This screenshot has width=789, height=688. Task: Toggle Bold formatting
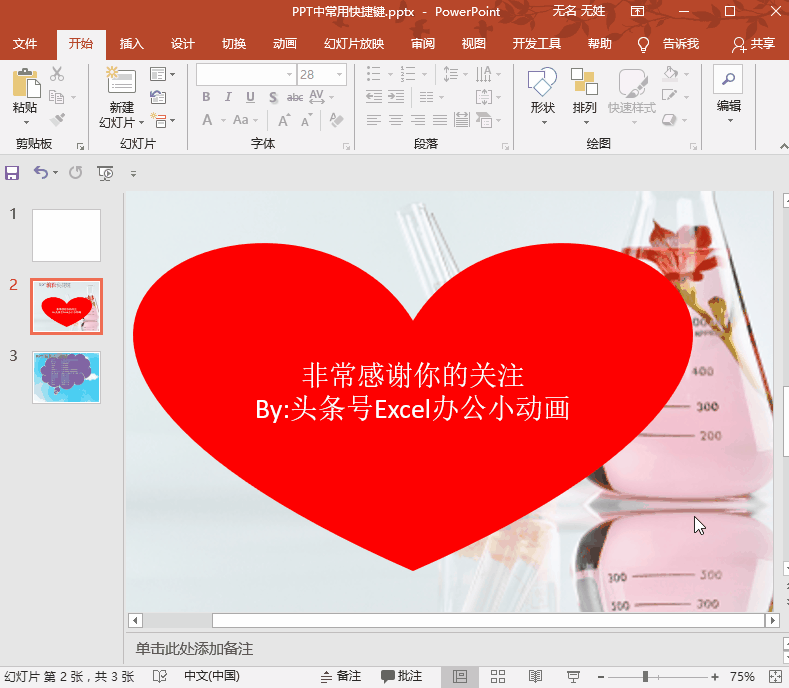click(206, 97)
